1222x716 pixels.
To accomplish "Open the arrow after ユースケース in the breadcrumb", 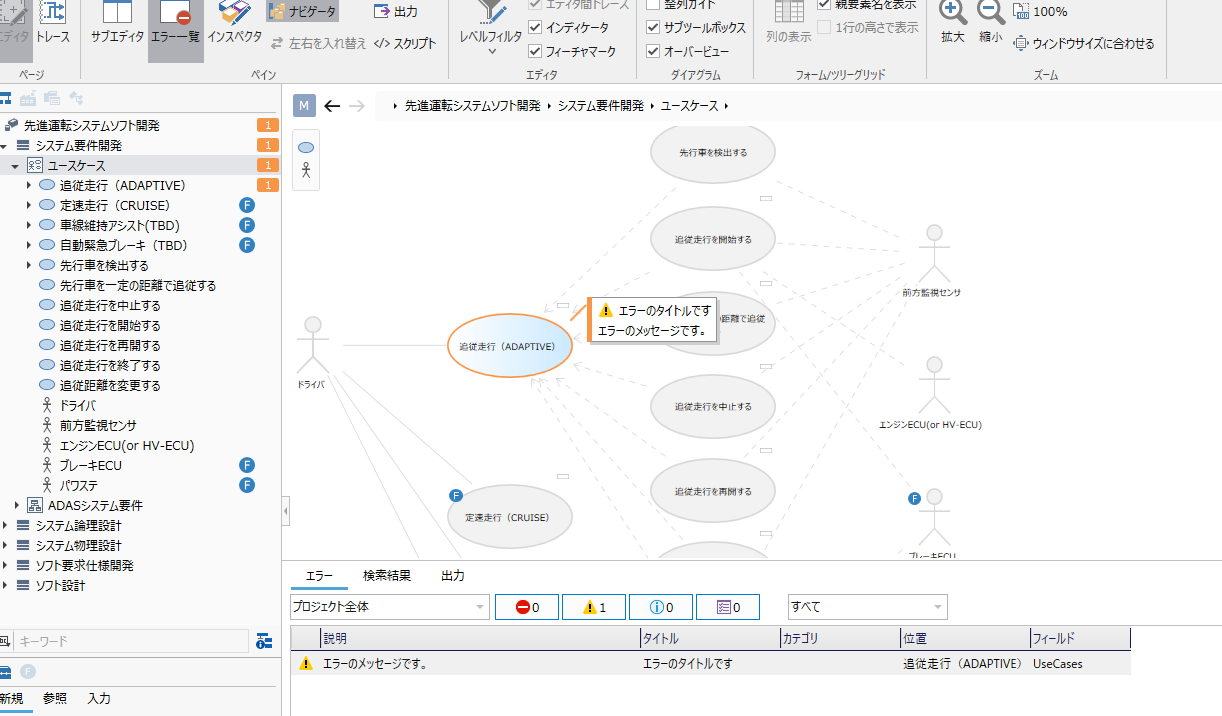I will tap(727, 105).
